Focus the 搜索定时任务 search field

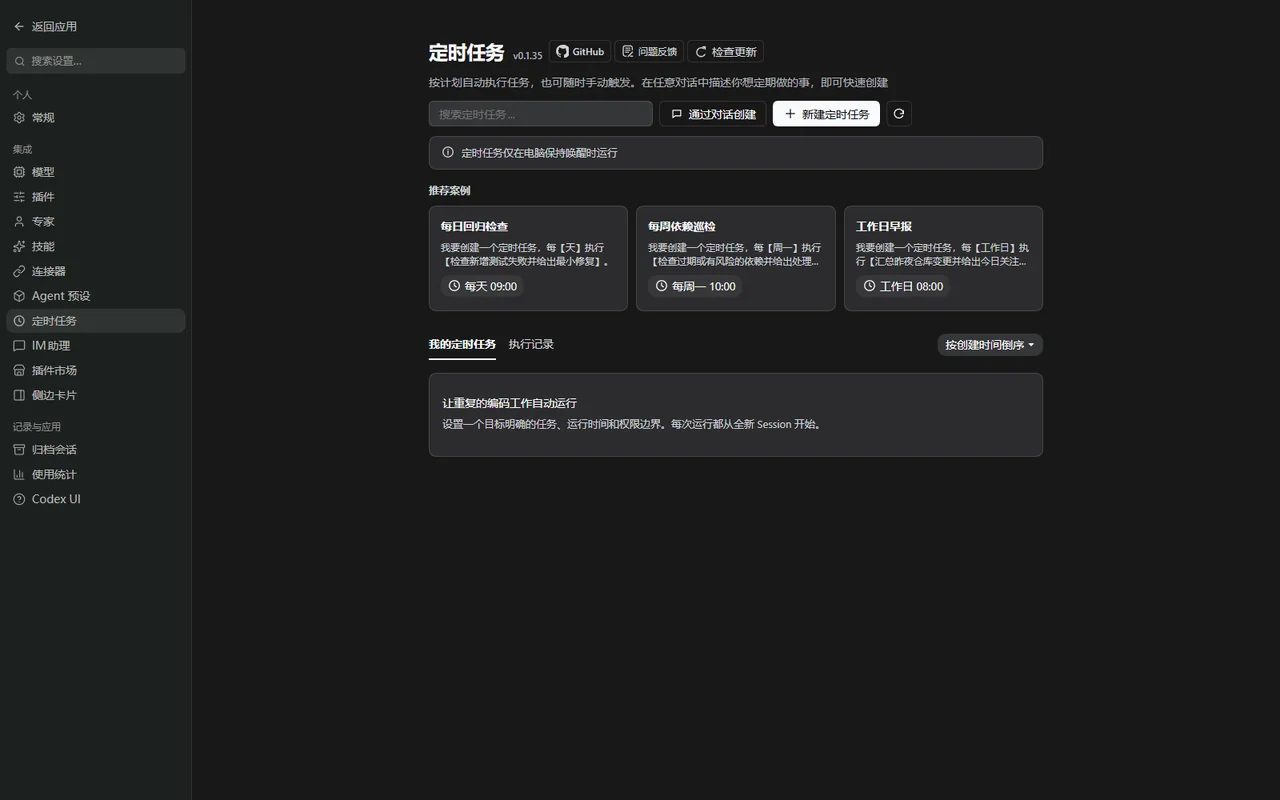click(x=541, y=114)
